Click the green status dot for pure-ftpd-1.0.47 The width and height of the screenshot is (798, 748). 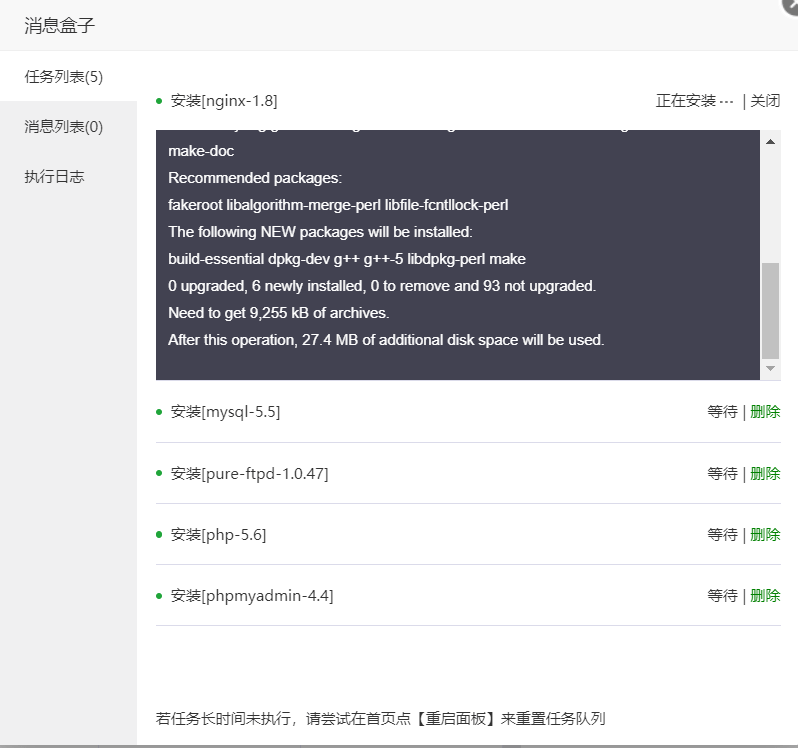(159, 473)
